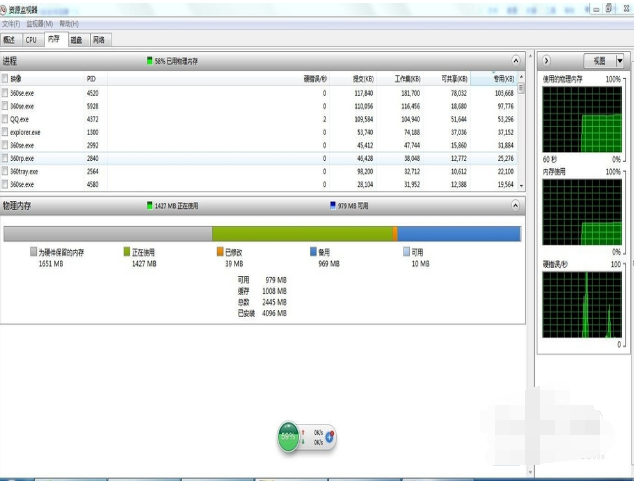Click the green 正在使用 legend square
The width and height of the screenshot is (634, 481).
(x=127, y=252)
